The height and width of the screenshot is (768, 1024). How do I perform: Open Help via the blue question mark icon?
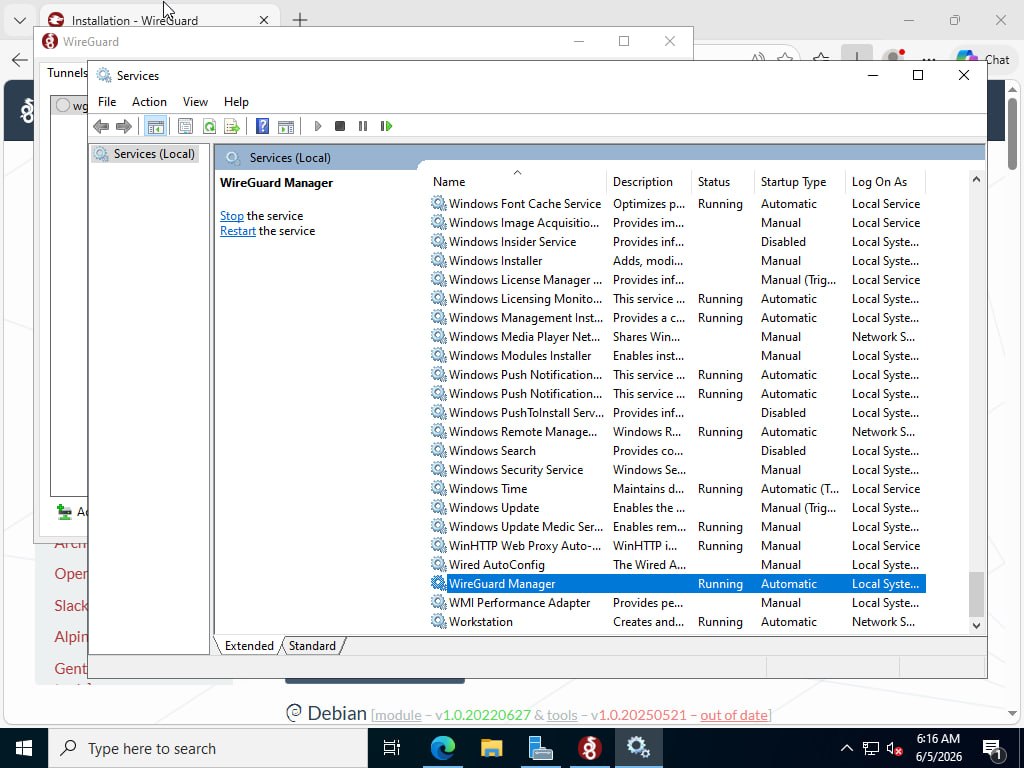click(263, 126)
